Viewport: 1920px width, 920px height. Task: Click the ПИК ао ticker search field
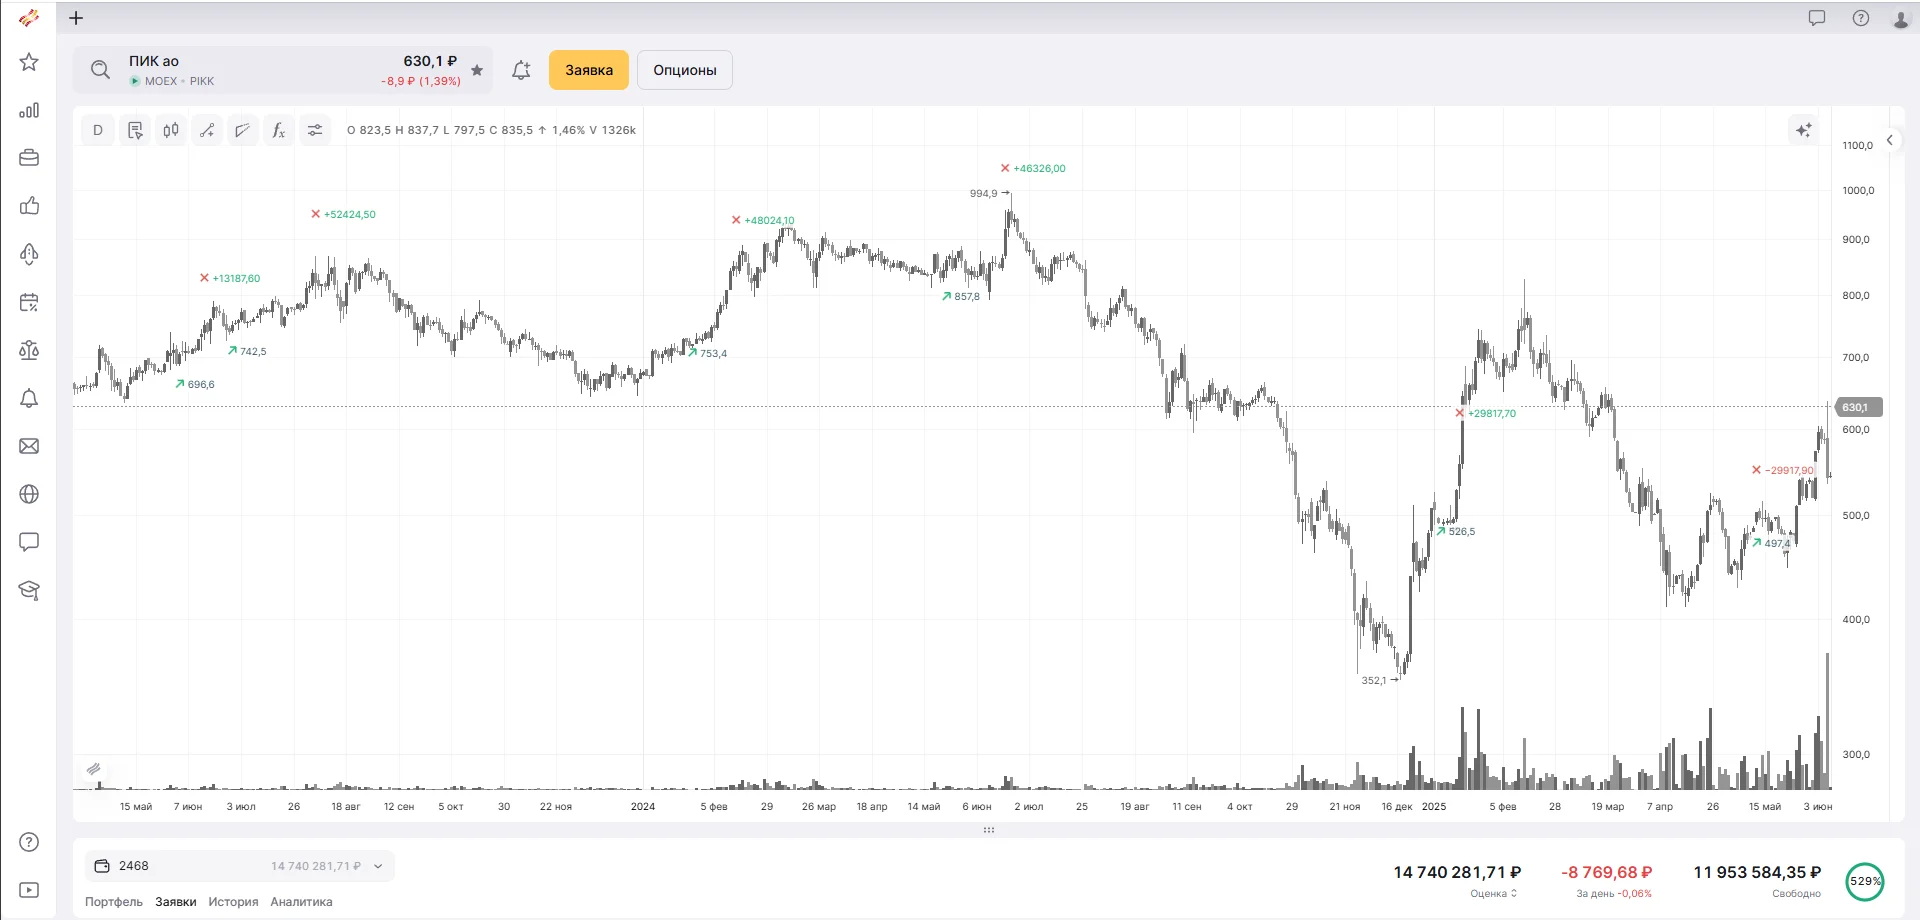point(250,70)
